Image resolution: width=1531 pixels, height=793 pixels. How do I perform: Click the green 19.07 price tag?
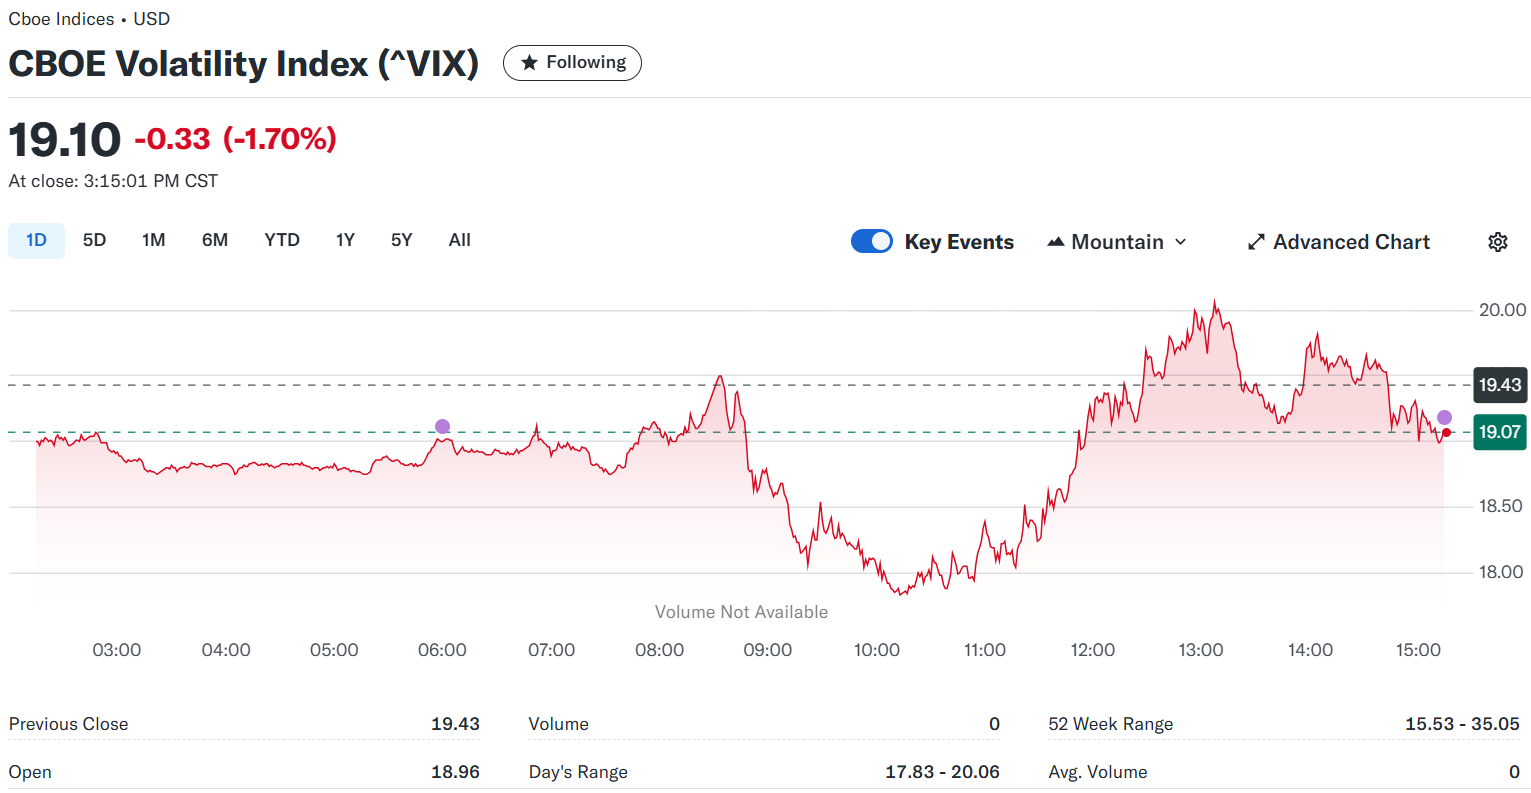click(1500, 432)
